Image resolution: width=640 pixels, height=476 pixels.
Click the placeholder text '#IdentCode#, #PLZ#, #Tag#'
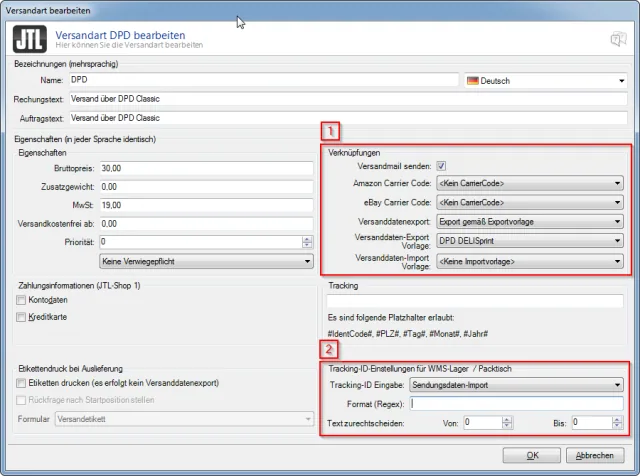point(376,334)
